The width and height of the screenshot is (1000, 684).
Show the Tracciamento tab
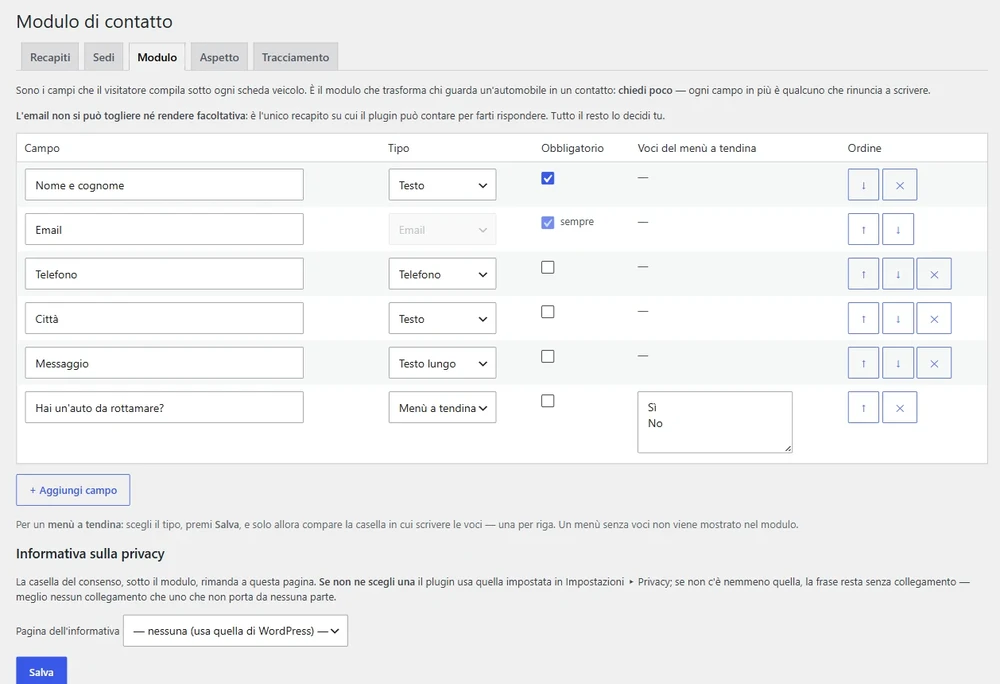point(295,57)
